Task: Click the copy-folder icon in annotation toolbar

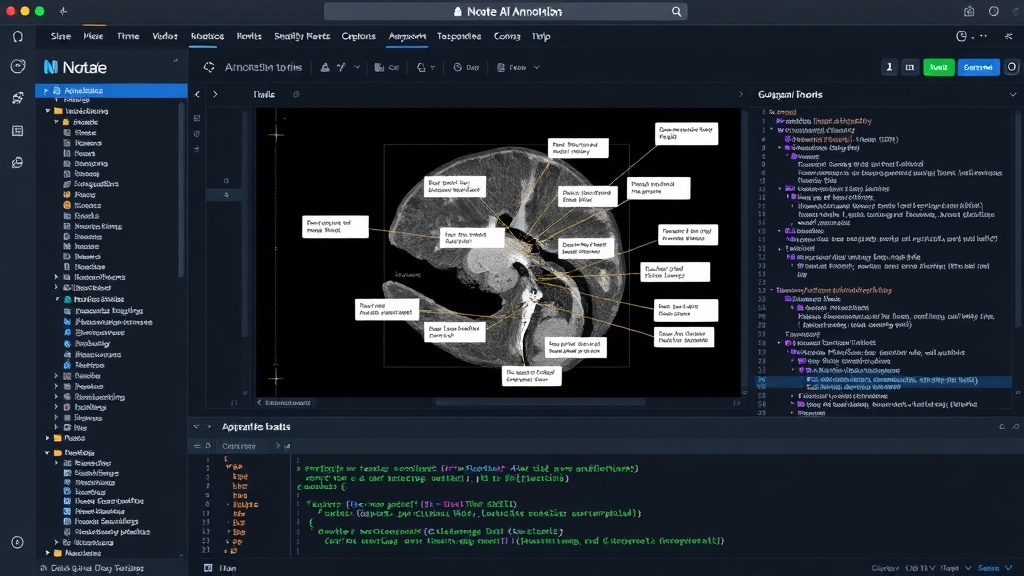Action: [379, 67]
